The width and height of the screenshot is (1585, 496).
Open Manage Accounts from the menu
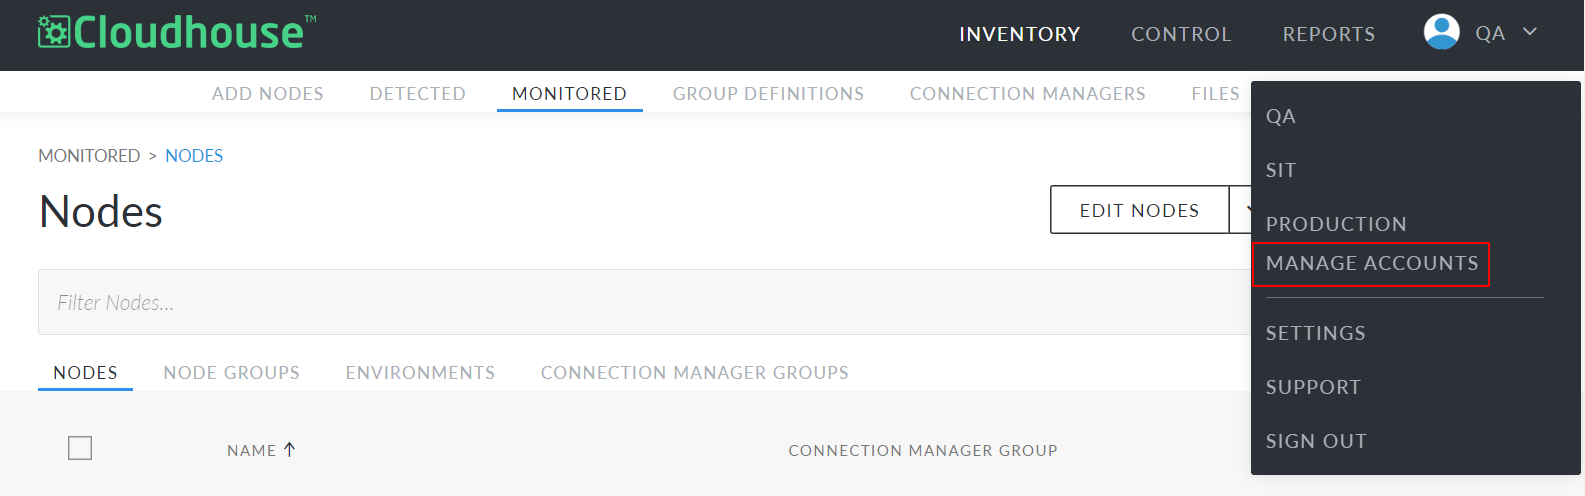pyautogui.click(x=1371, y=263)
